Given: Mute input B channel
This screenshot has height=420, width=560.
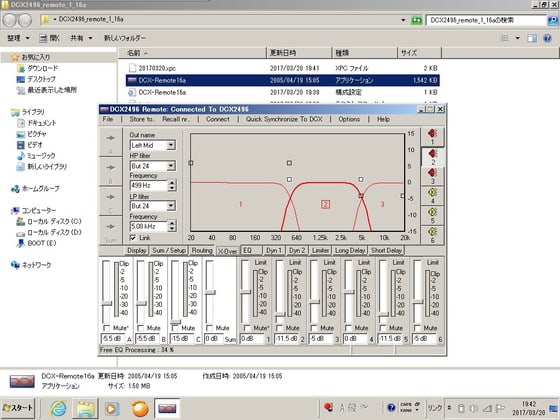Looking at the screenshot, I should pyautogui.click(x=140, y=328).
